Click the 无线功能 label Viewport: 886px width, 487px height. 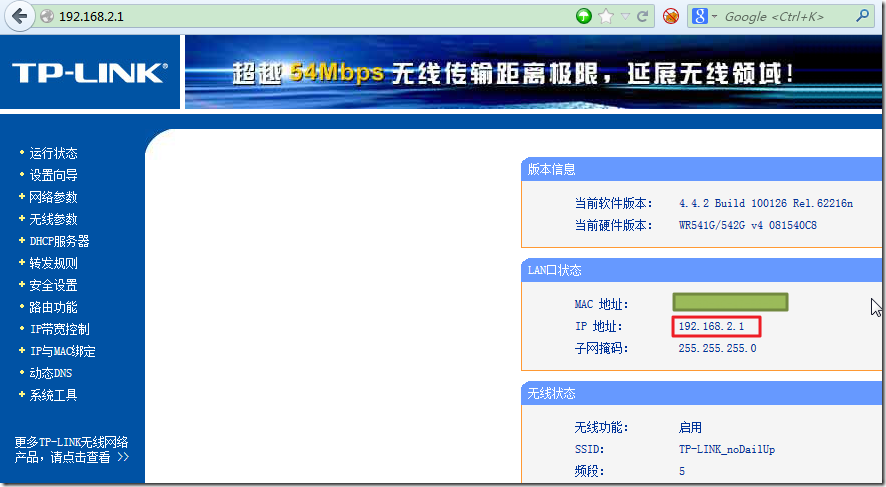click(601, 428)
